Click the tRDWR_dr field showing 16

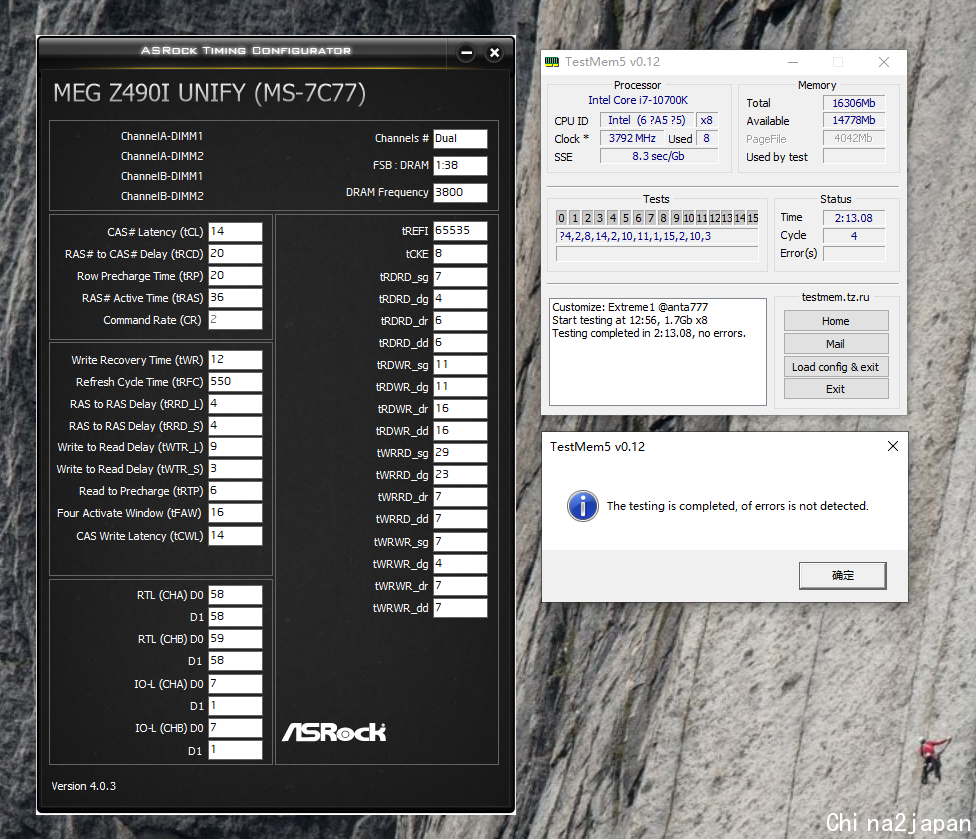click(x=460, y=409)
